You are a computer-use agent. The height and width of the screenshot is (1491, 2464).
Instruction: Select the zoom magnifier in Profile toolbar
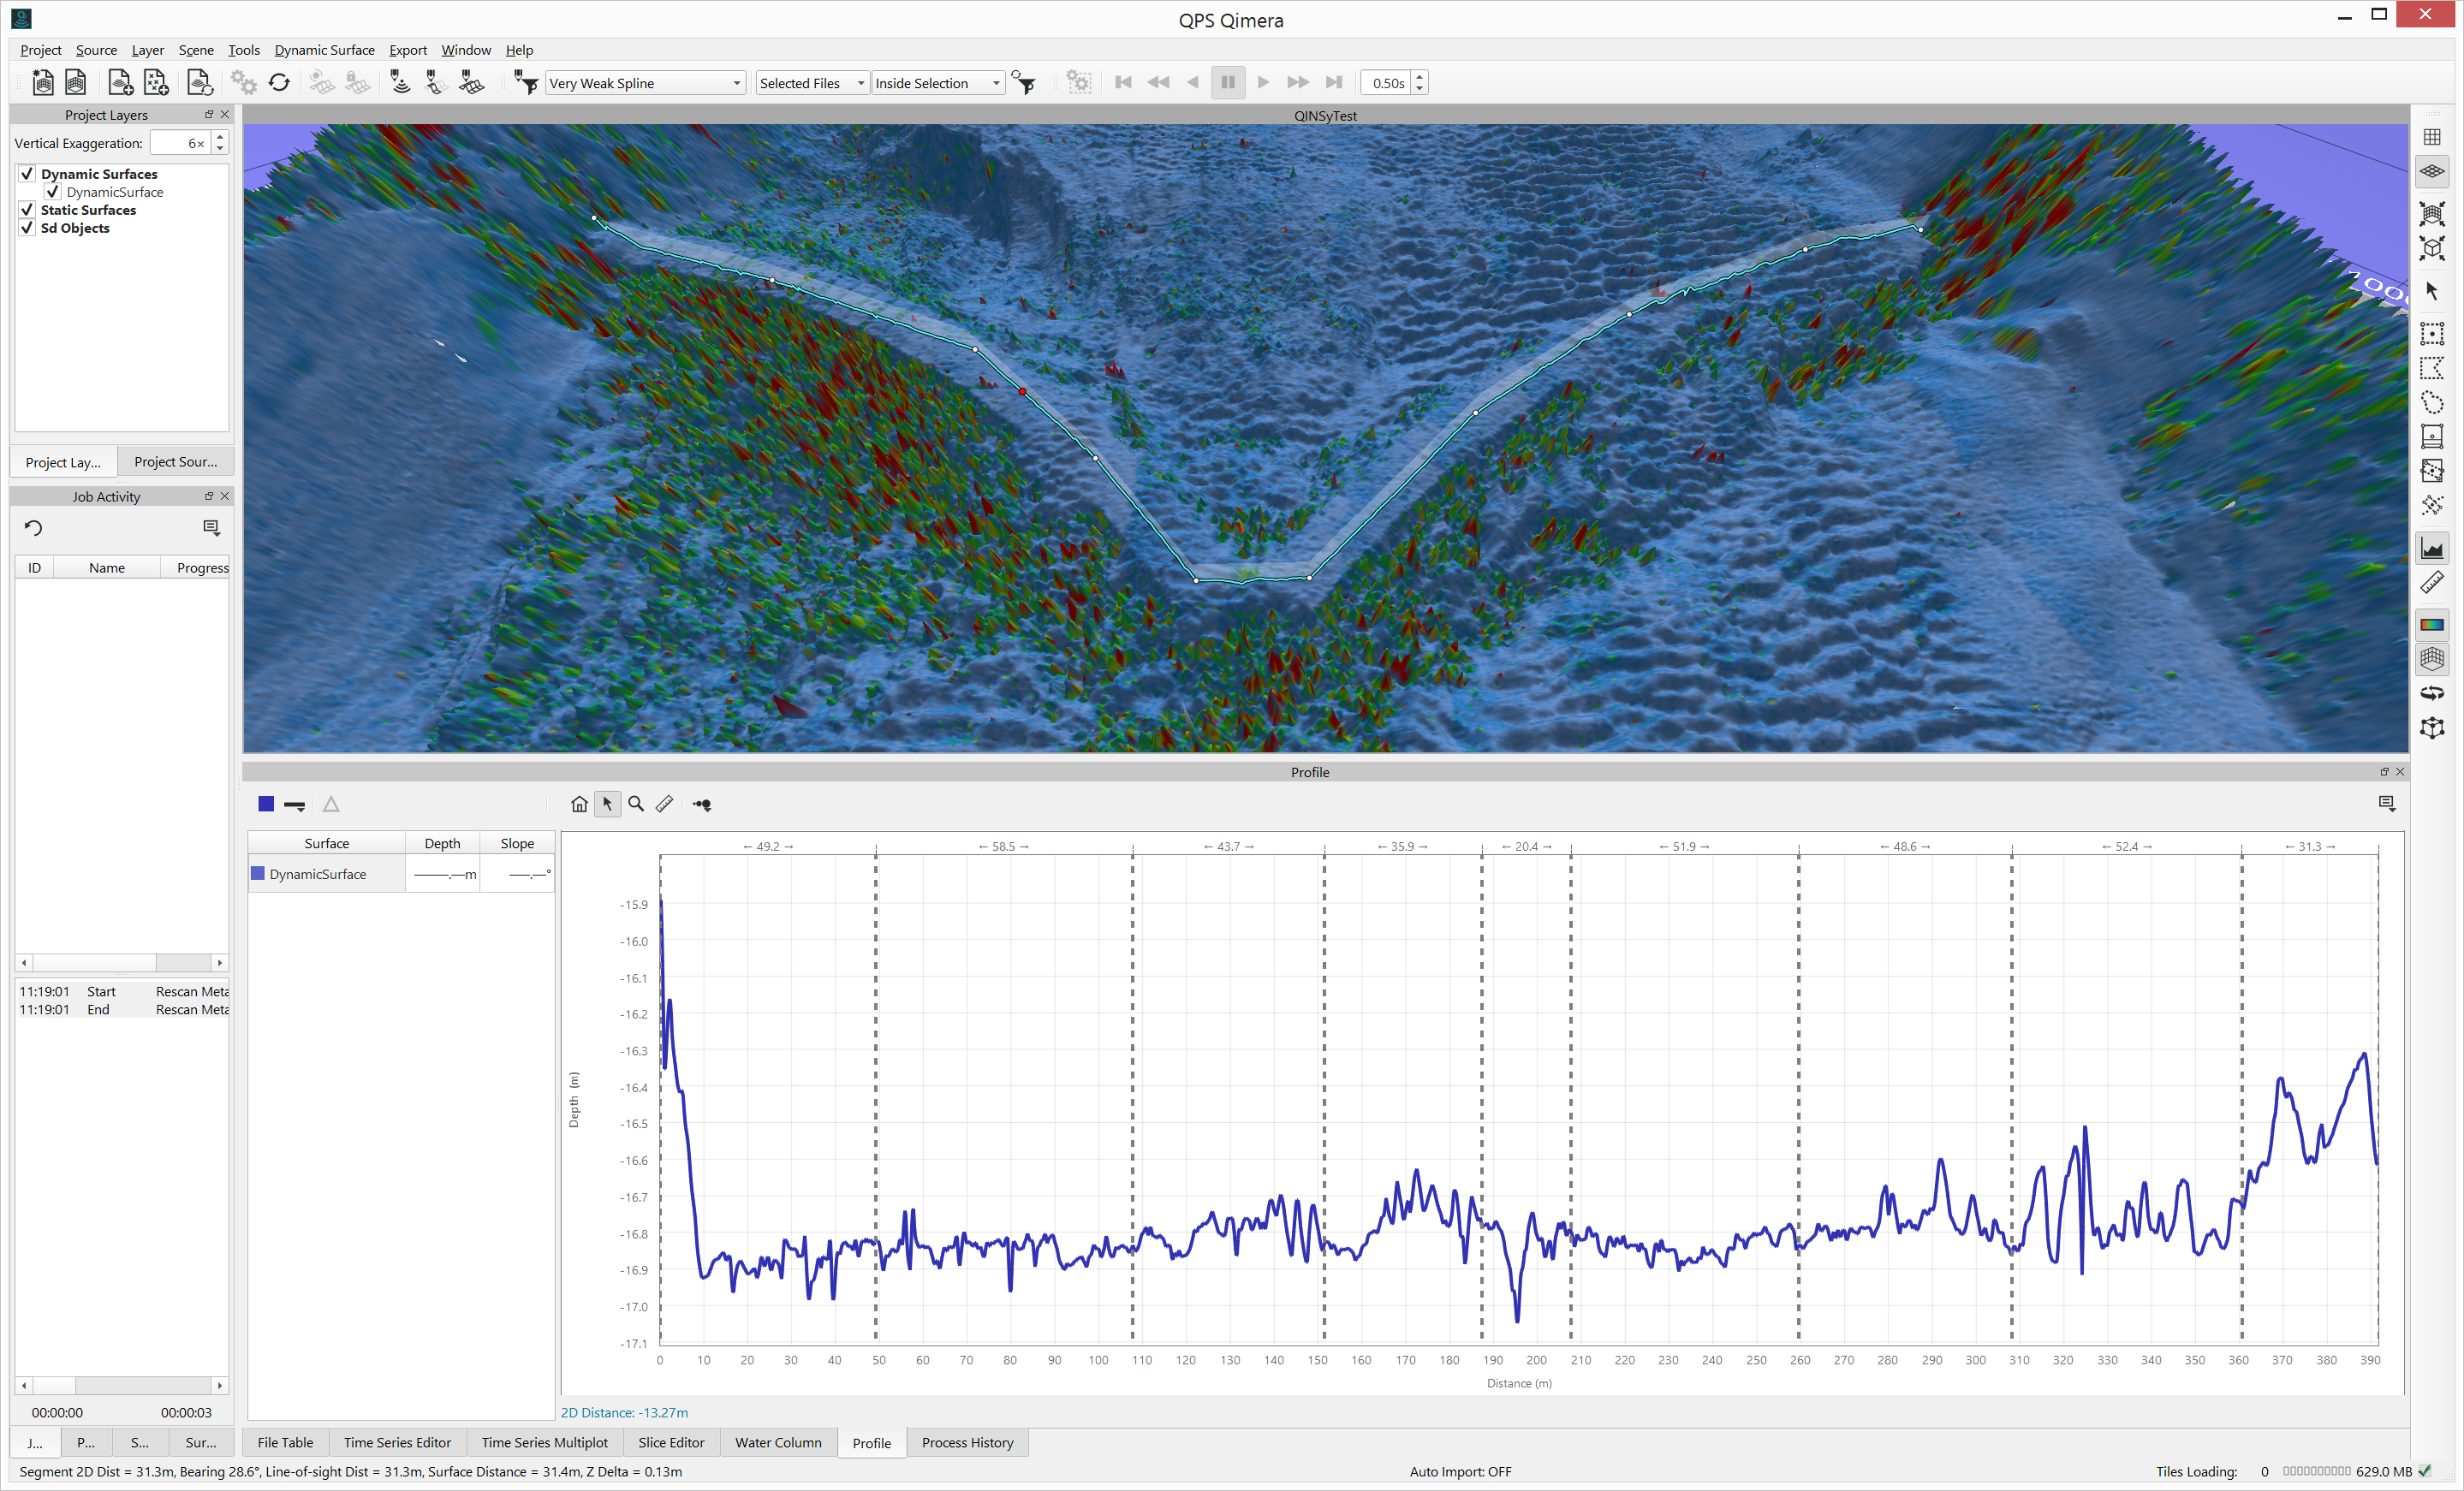pos(636,804)
